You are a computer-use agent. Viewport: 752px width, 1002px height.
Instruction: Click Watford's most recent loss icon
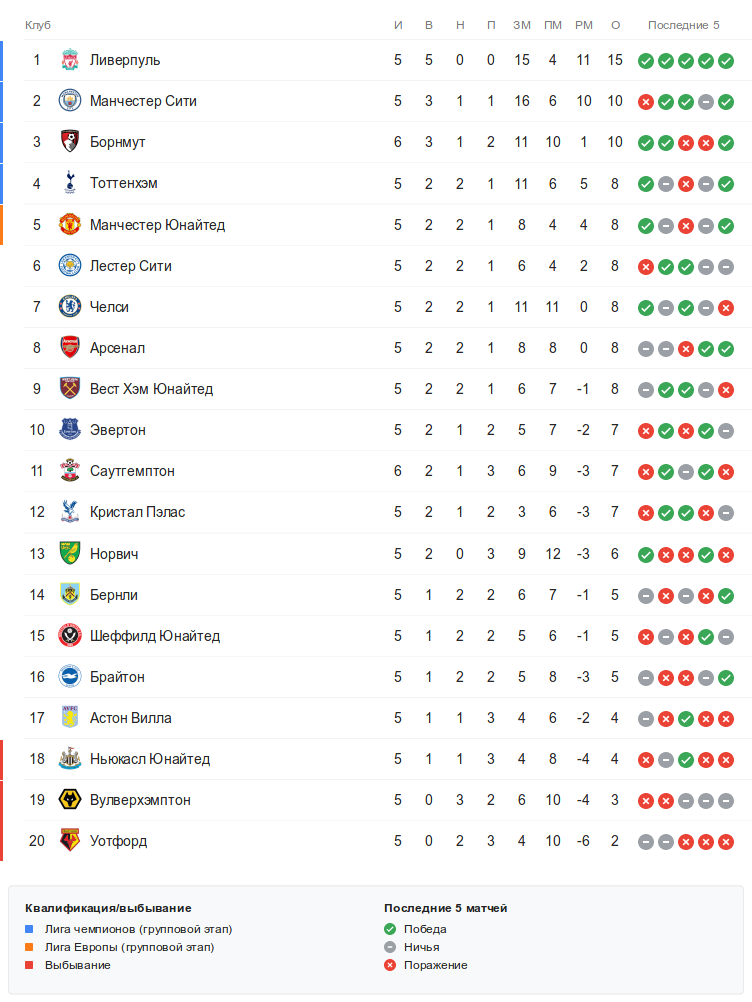[726, 842]
